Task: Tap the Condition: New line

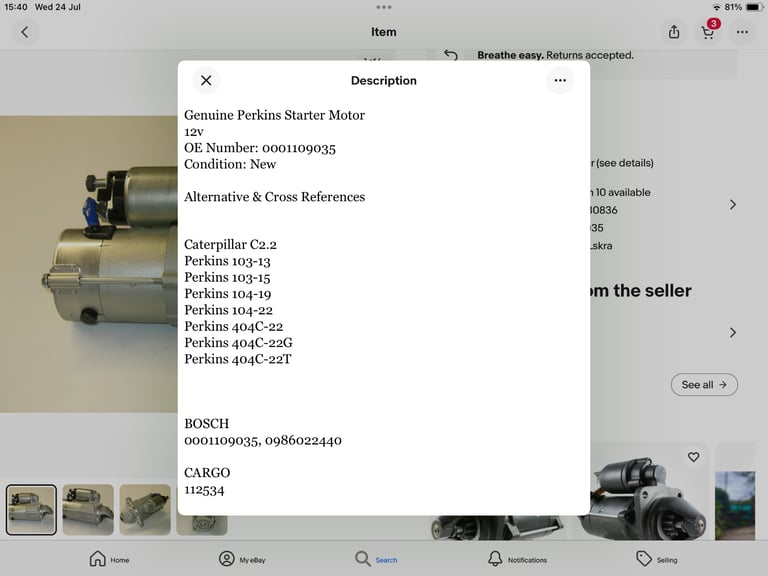Action: click(x=230, y=164)
